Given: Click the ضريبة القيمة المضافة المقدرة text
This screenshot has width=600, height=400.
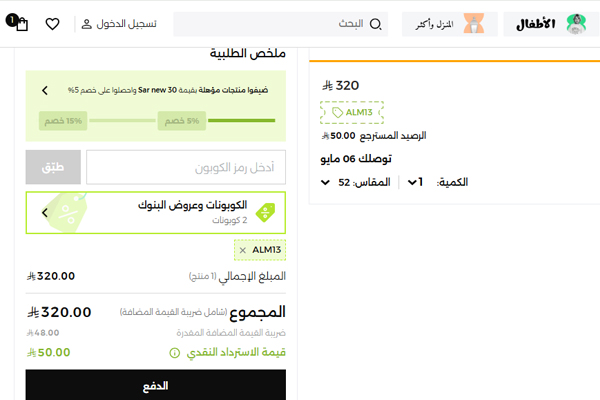Looking at the screenshot, I should click(231, 333).
